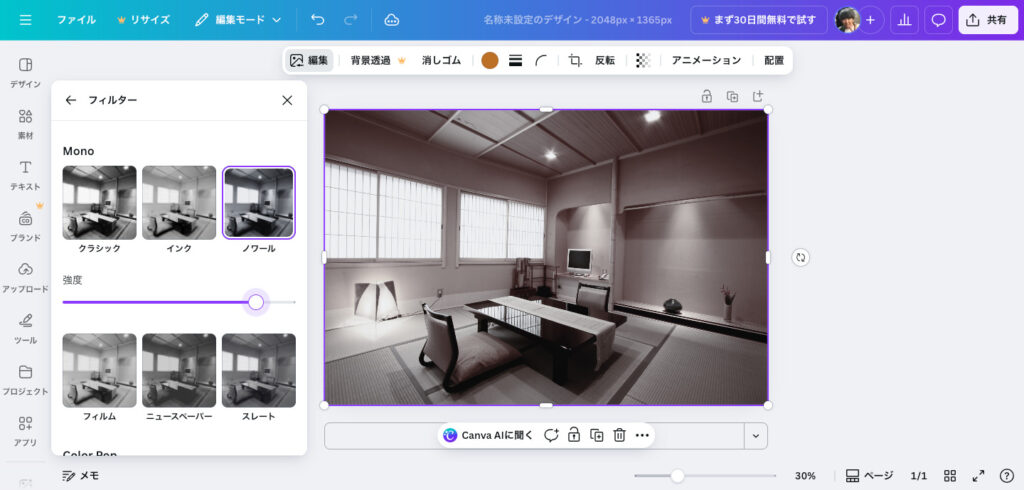Click the undo arrow in the top bar
The image size is (1024, 490).
pyautogui.click(x=318, y=20)
